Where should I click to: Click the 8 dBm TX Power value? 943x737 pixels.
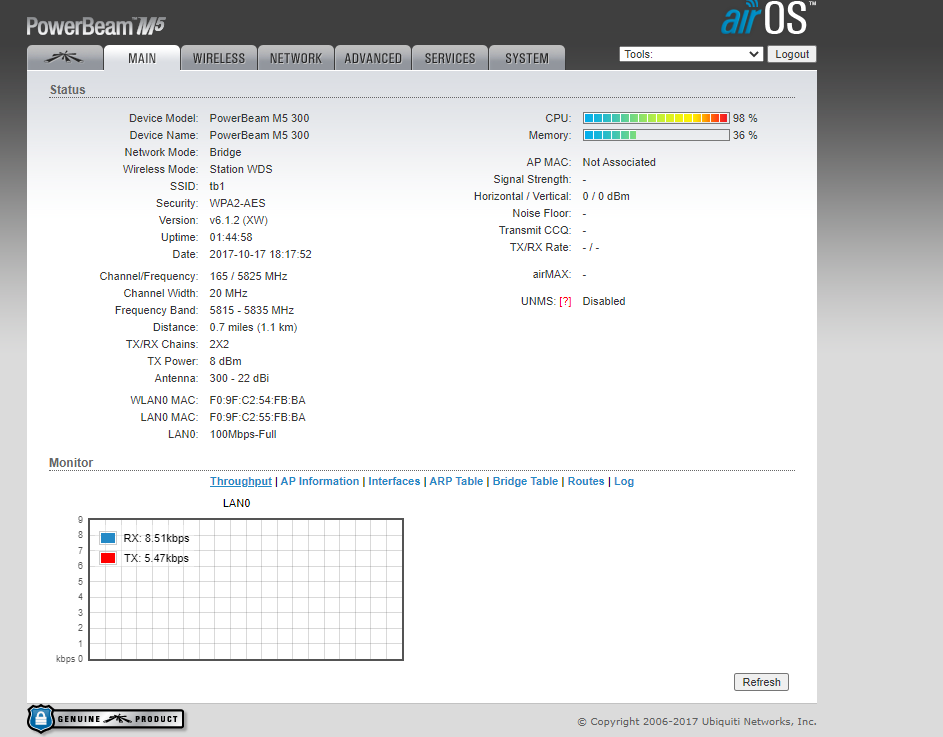tap(226, 361)
